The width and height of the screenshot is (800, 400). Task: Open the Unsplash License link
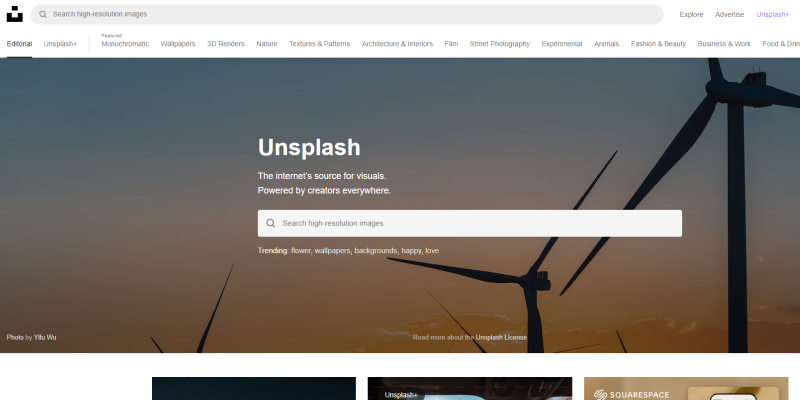point(501,337)
